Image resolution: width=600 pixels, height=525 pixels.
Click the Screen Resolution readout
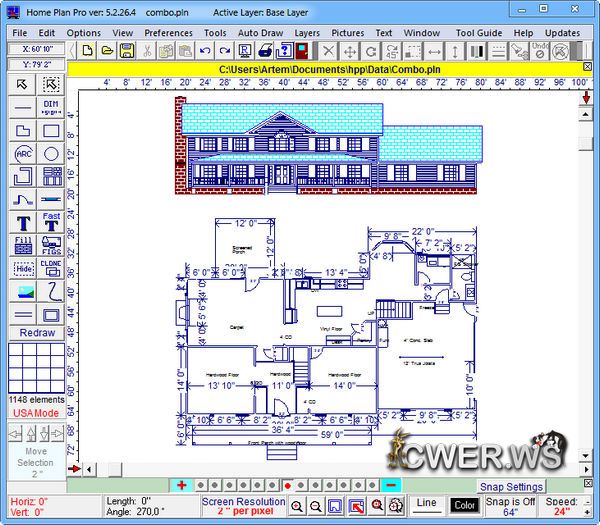[243, 506]
